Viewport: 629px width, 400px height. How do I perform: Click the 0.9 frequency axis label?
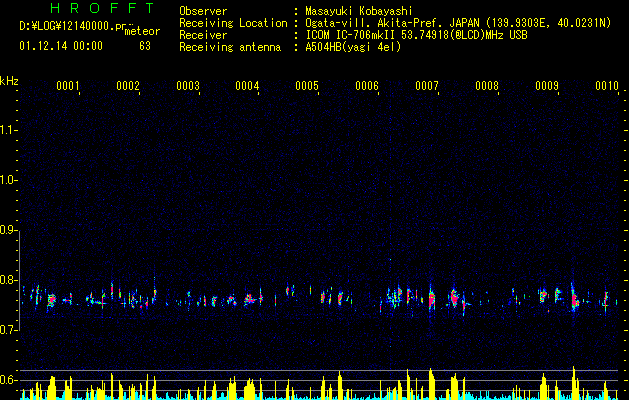7,230
